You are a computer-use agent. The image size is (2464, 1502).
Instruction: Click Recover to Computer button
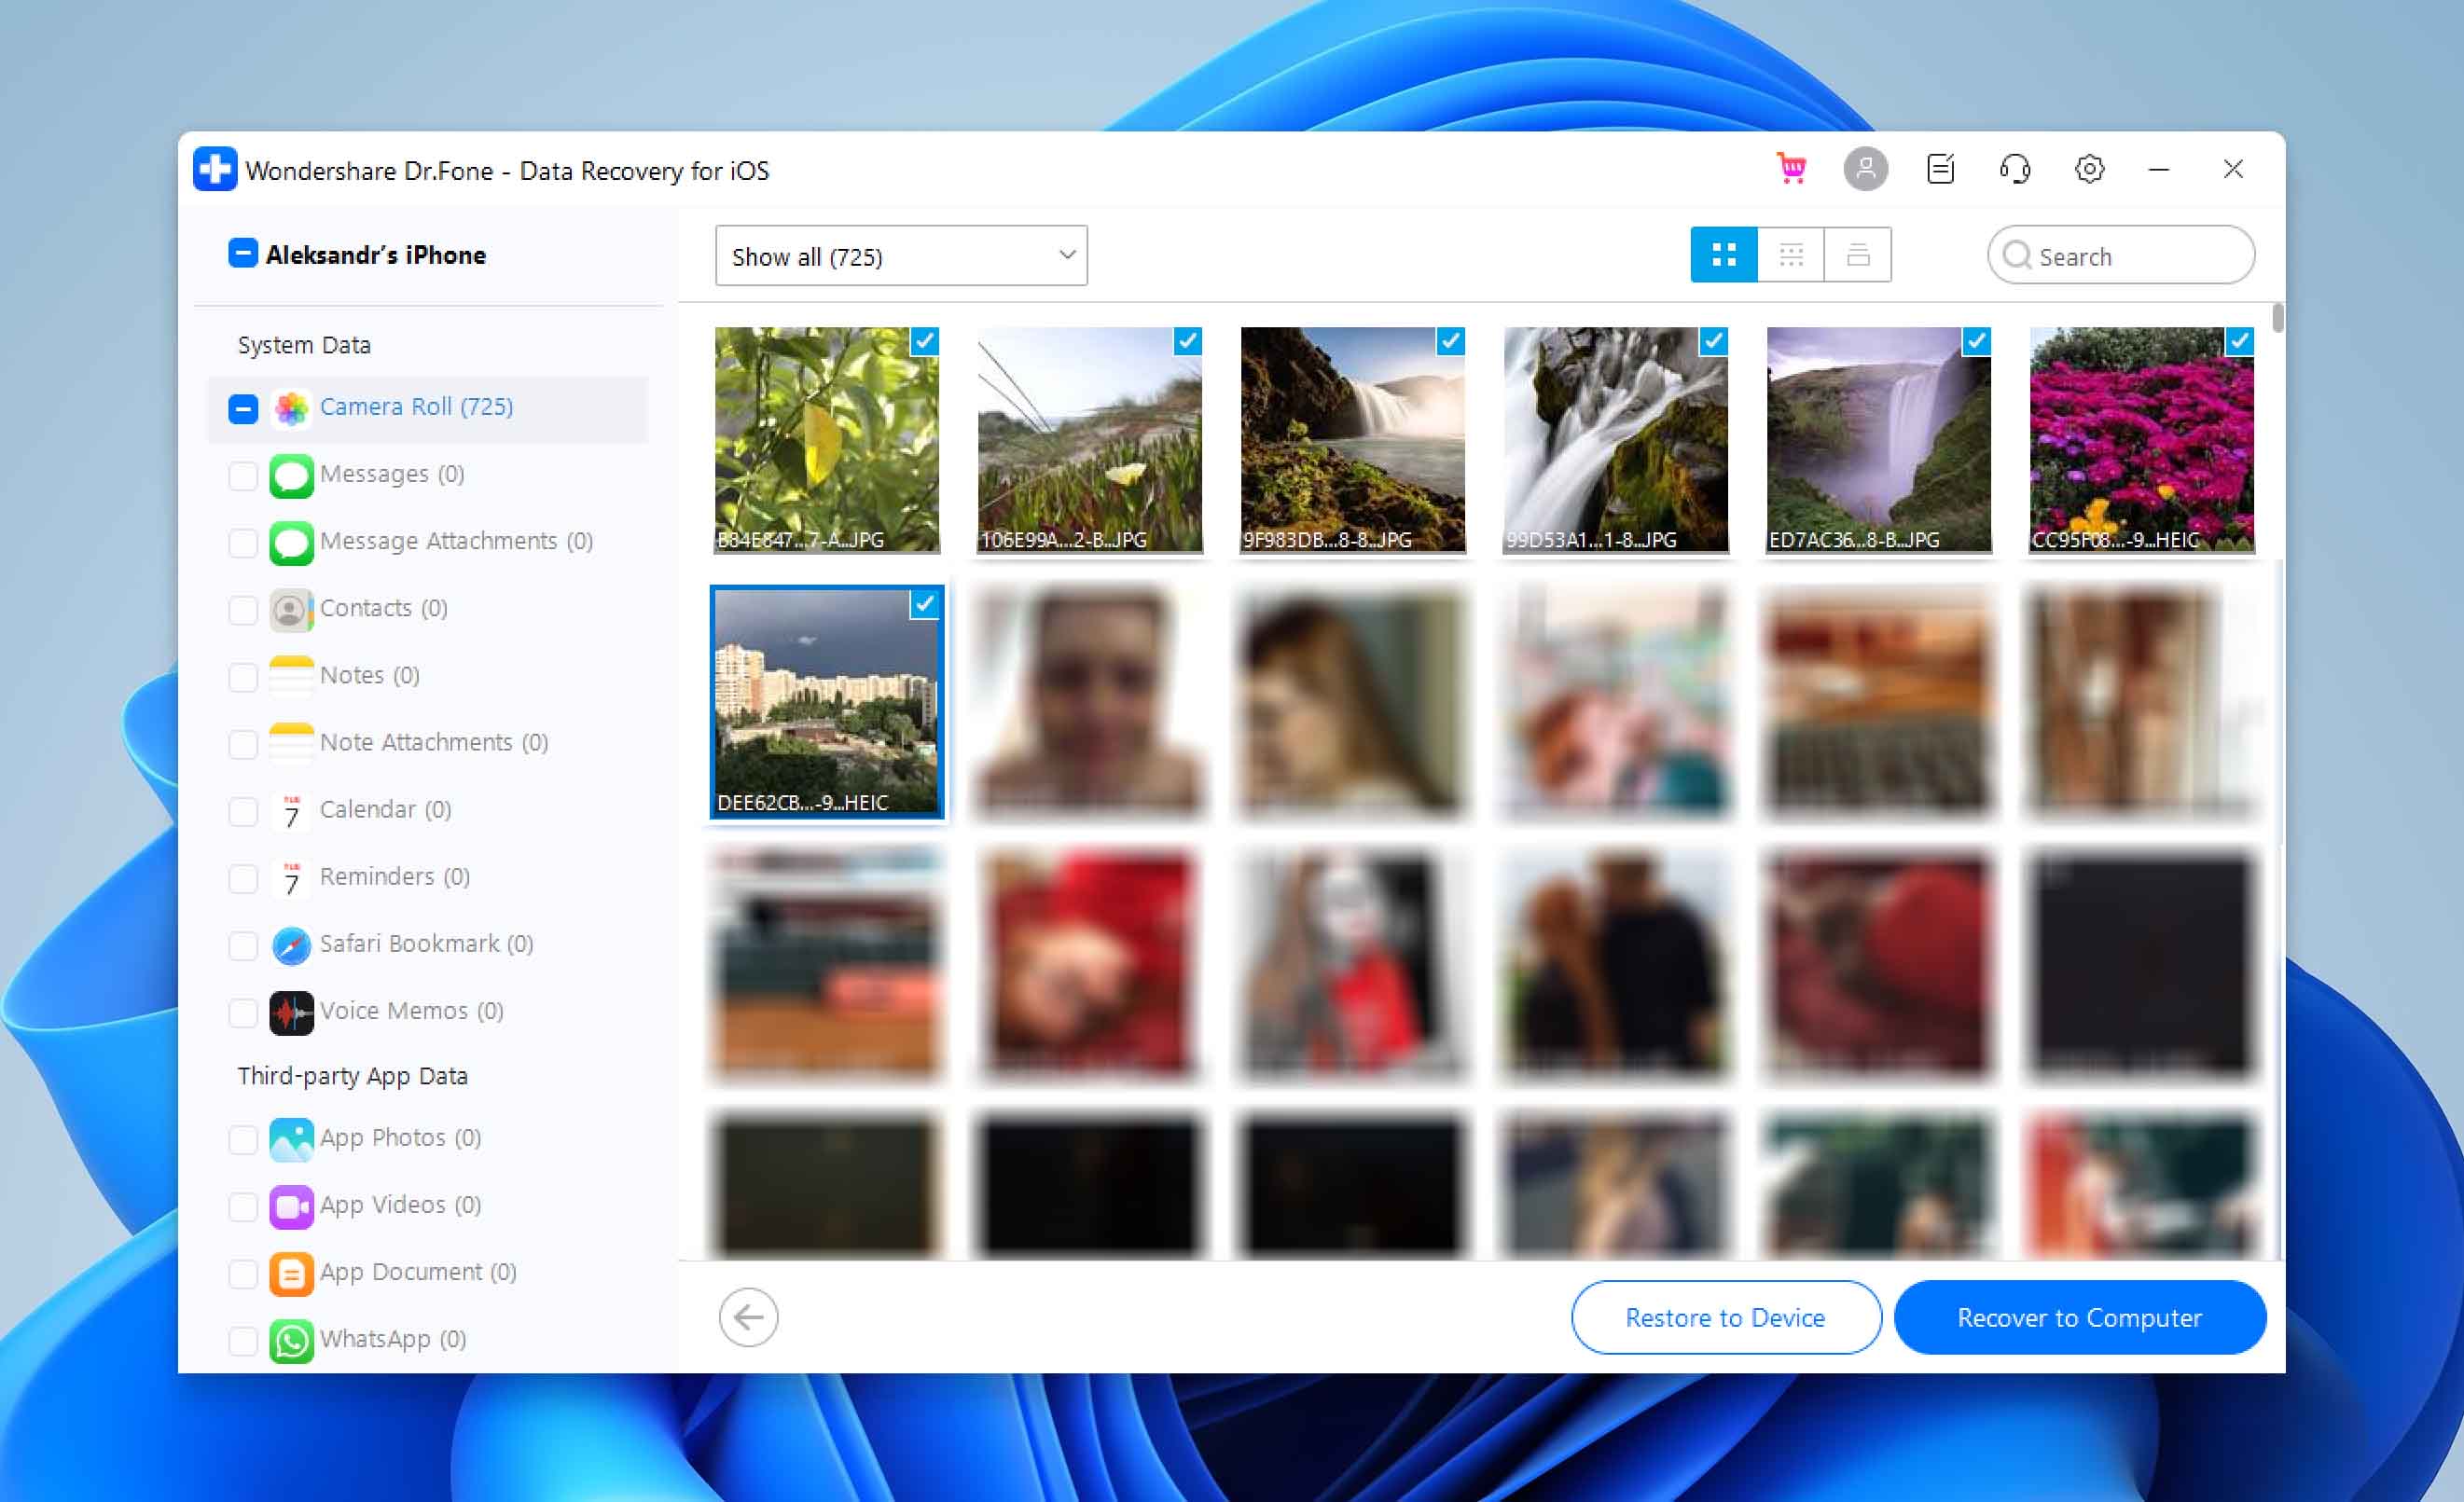point(2079,1317)
